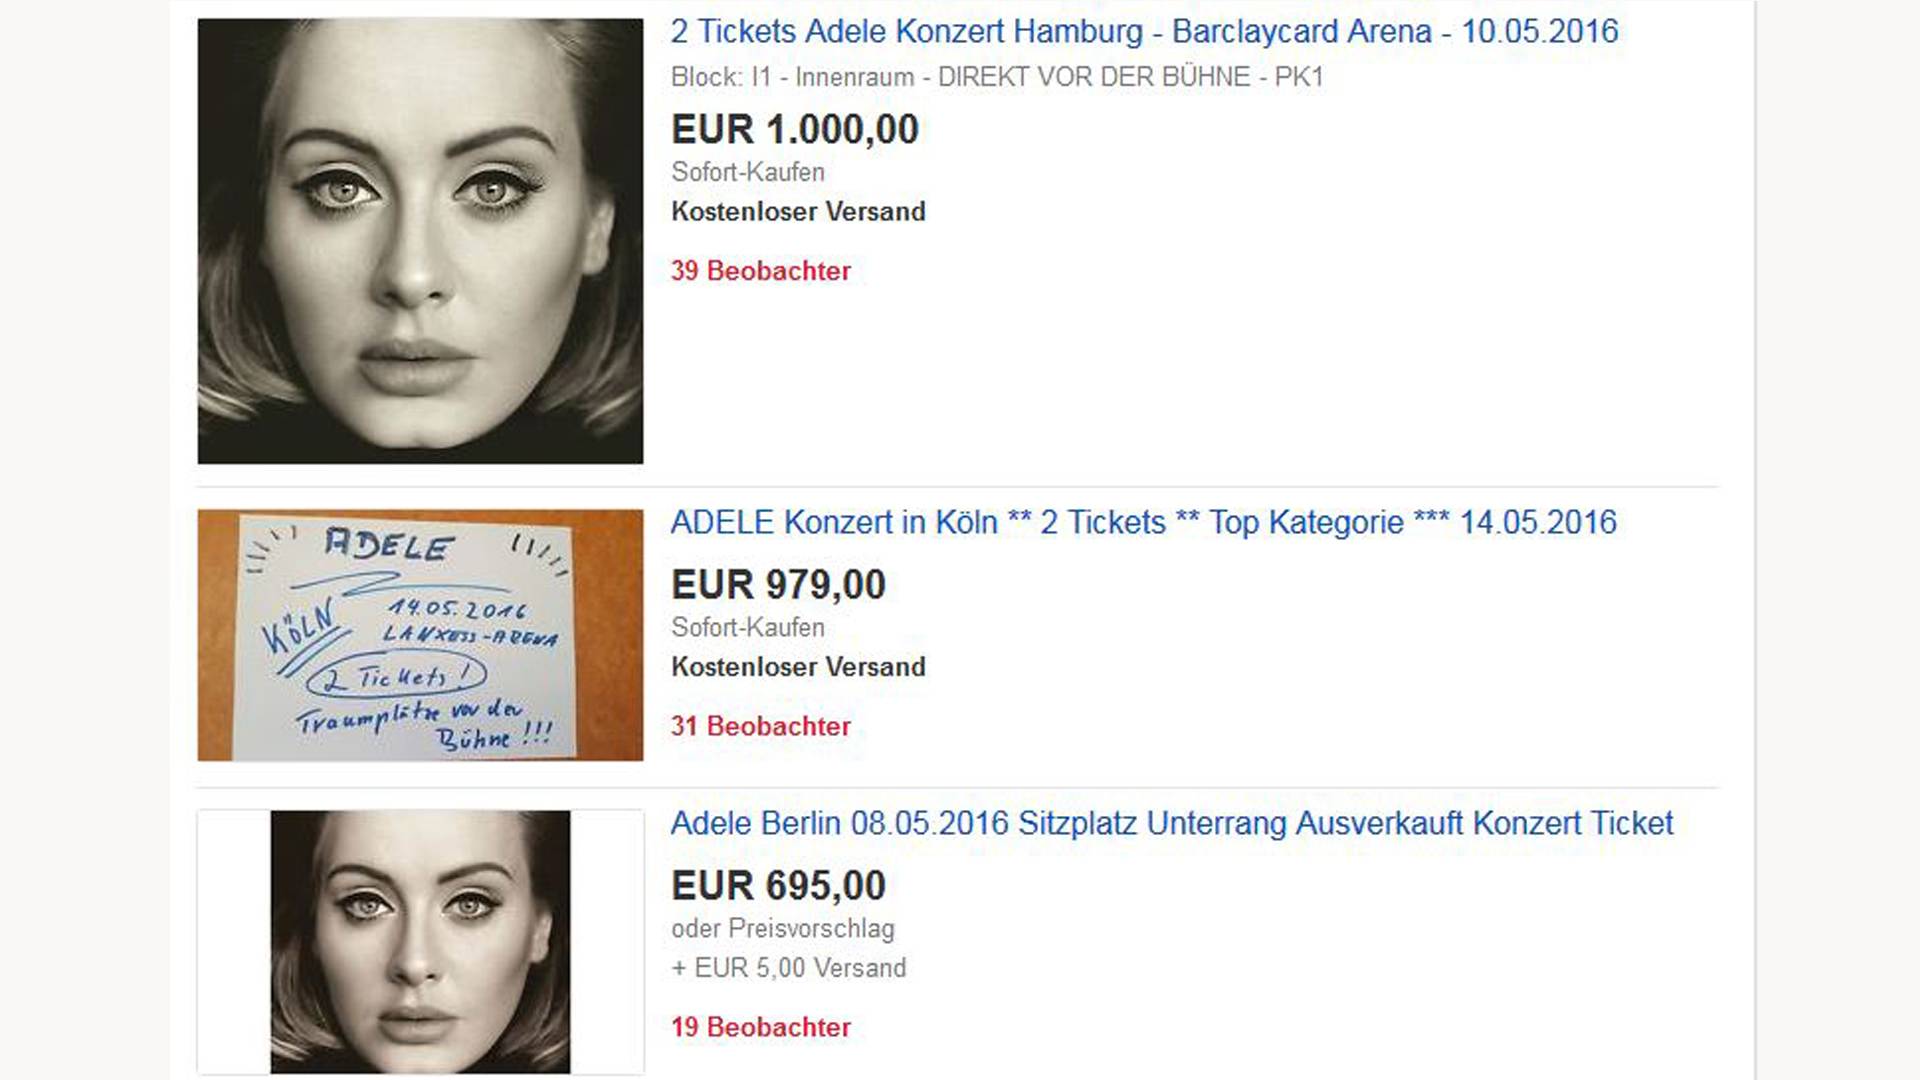This screenshot has width=1920, height=1080.
Task: Click 'Kostenloser Versand' on the Köln listing
Action: 798,667
